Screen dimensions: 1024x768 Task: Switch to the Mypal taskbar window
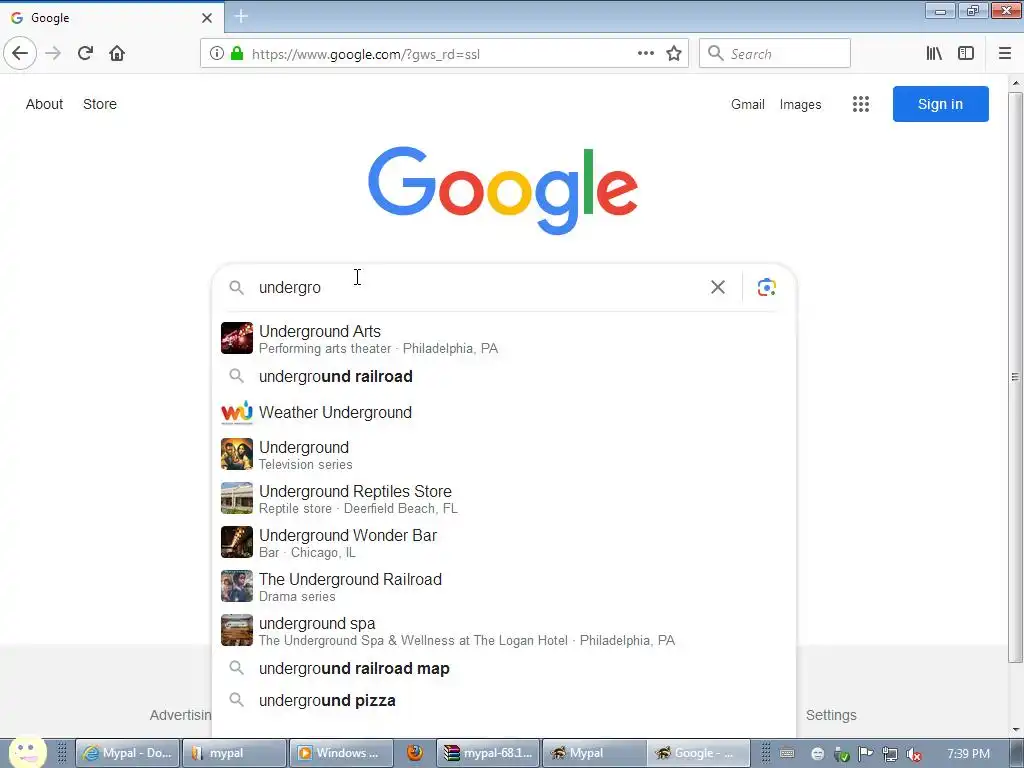[x=595, y=753]
